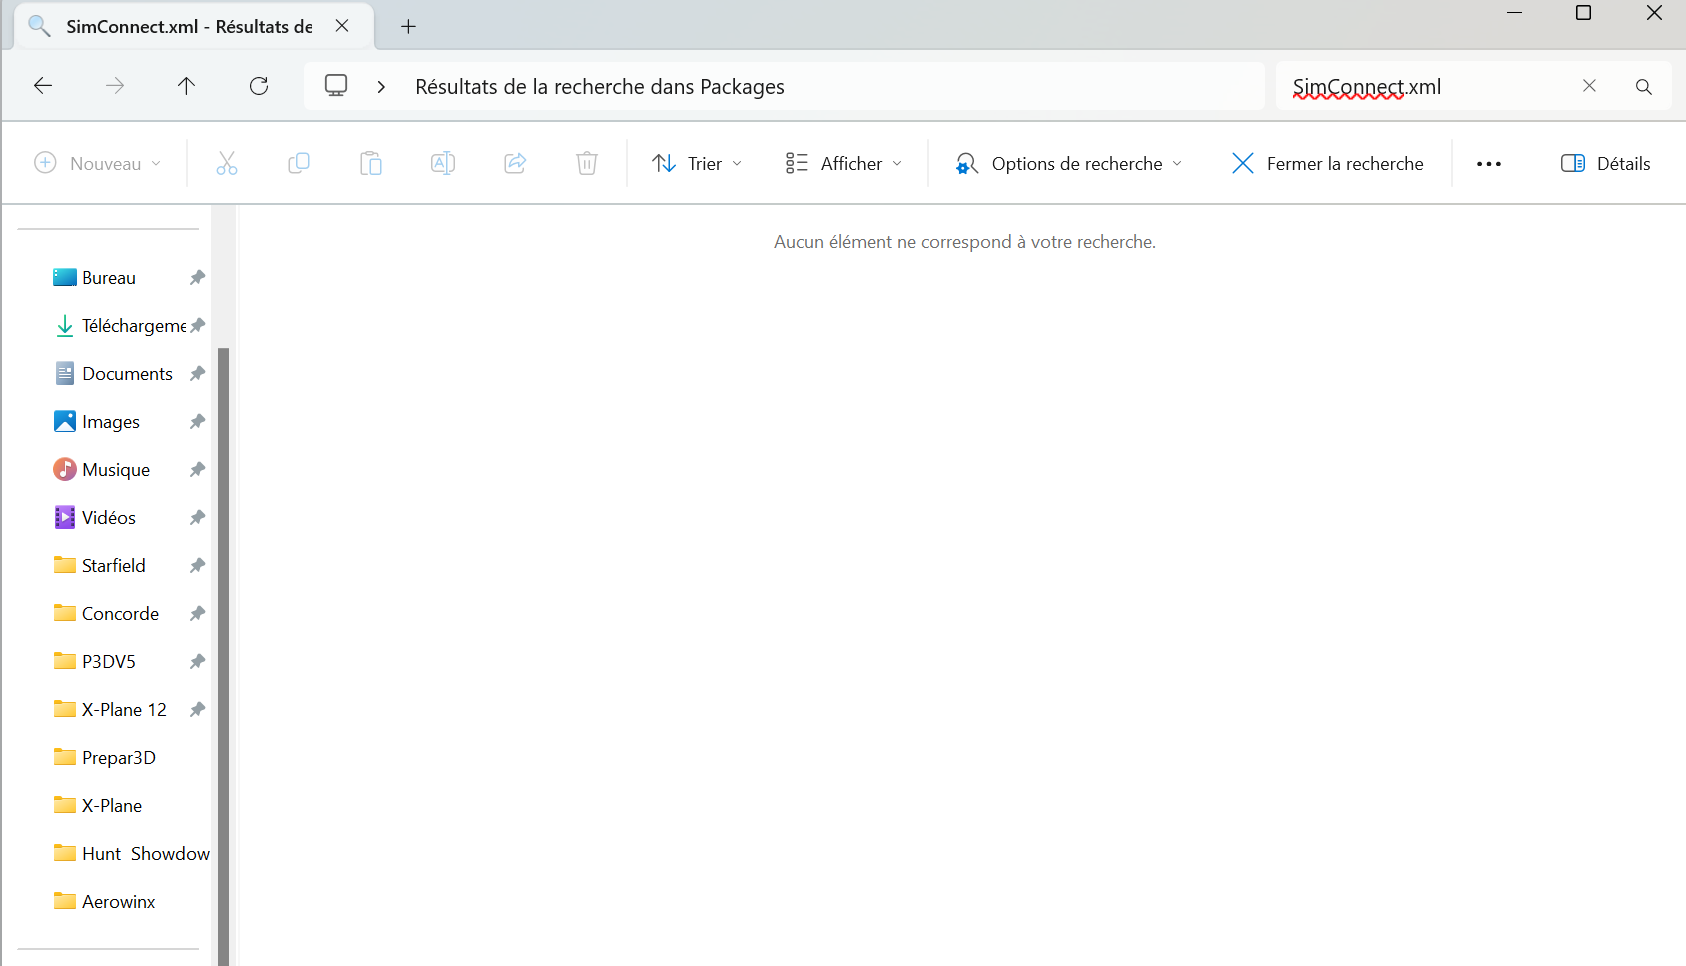Click the pin icon beside Images
1686x966 pixels.
tap(198, 422)
